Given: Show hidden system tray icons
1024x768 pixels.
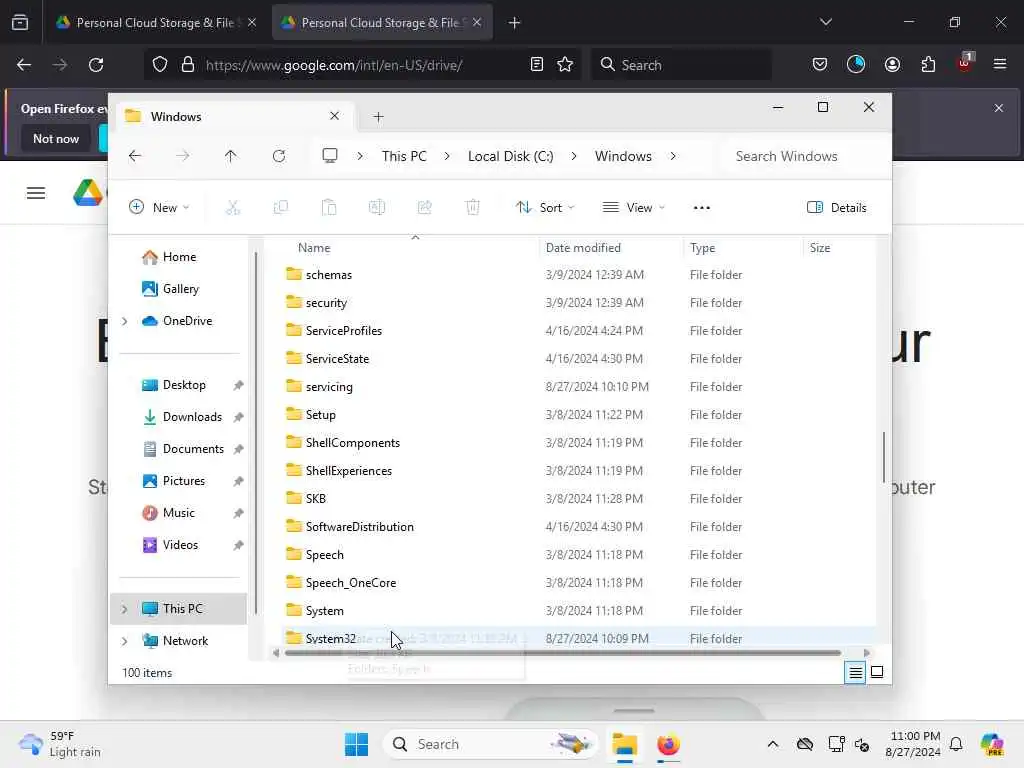Looking at the screenshot, I should [773, 744].
